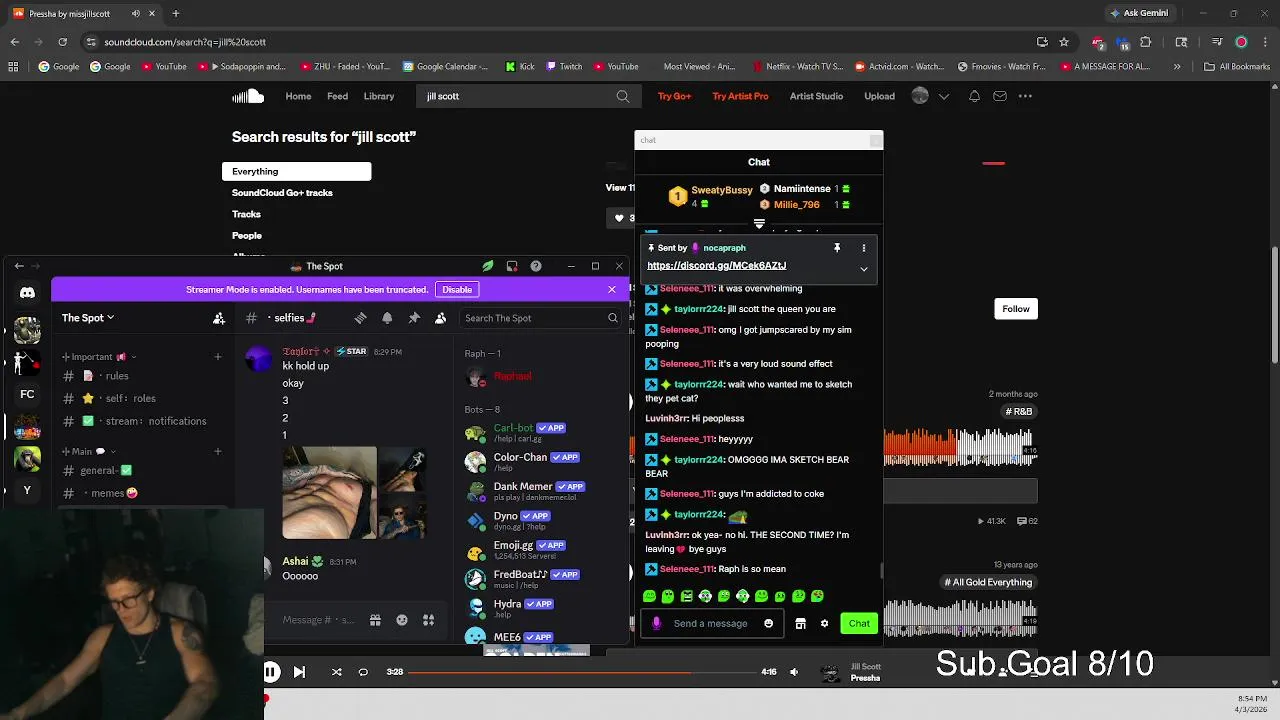Image resolution: width=1280 pixels, height=720 pixels.
Task: Pause the SoundCloud player
Action: (271, 672)
